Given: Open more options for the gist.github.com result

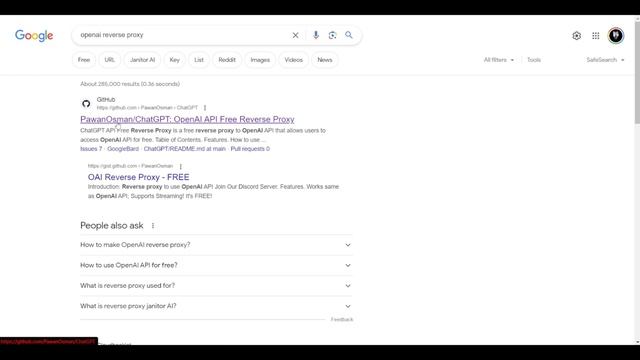Looking at the screenshot, I should pos(180,166).
